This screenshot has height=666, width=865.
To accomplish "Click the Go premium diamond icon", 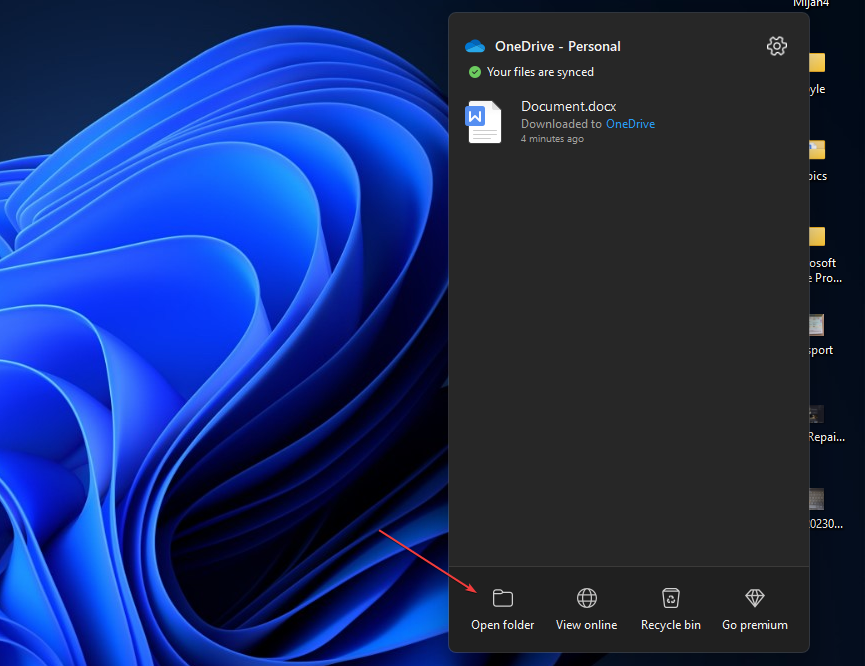I will [x=755, y=598].
